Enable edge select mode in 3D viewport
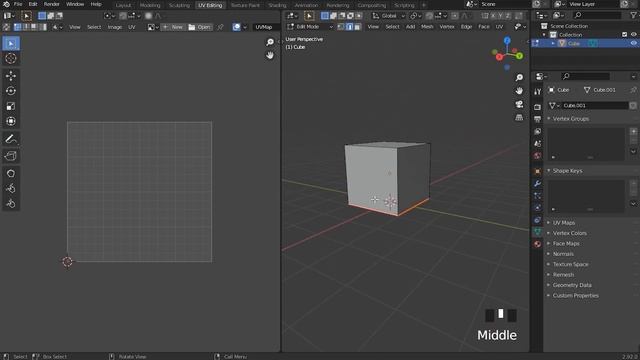Viewport: 640px width, 360px height. (349, 27)
